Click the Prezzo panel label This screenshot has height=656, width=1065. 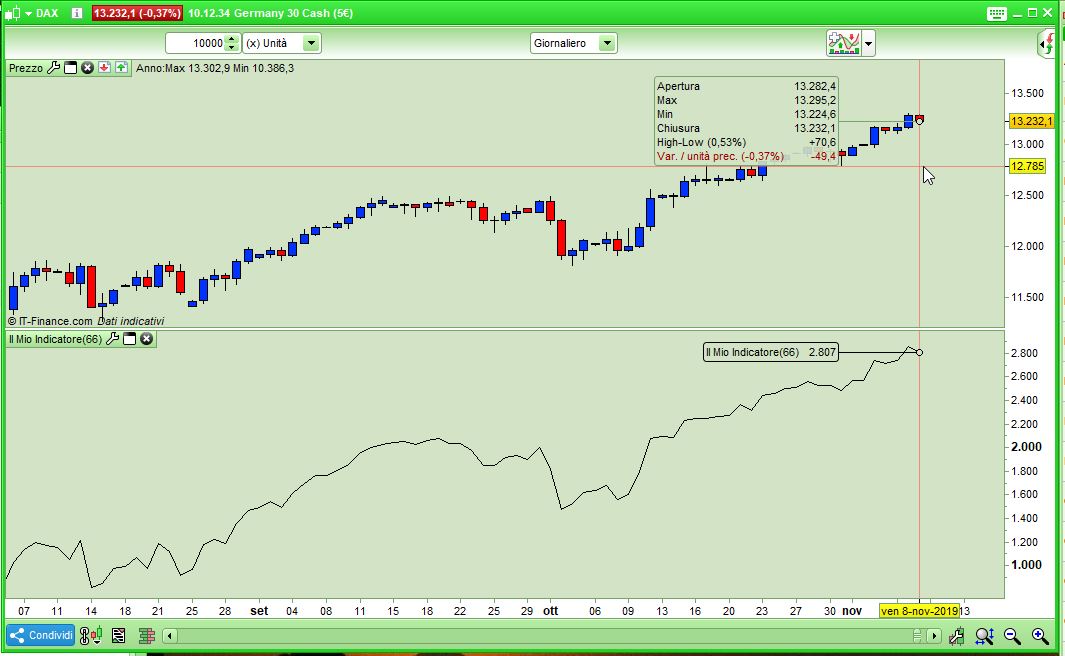tap(26, 68)
